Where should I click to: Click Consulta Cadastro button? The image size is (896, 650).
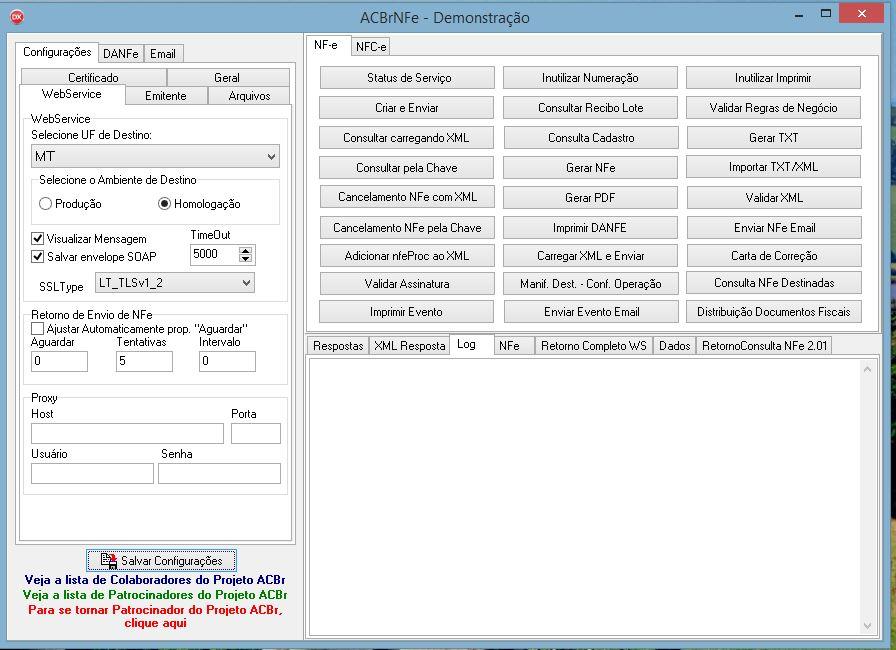590,138
